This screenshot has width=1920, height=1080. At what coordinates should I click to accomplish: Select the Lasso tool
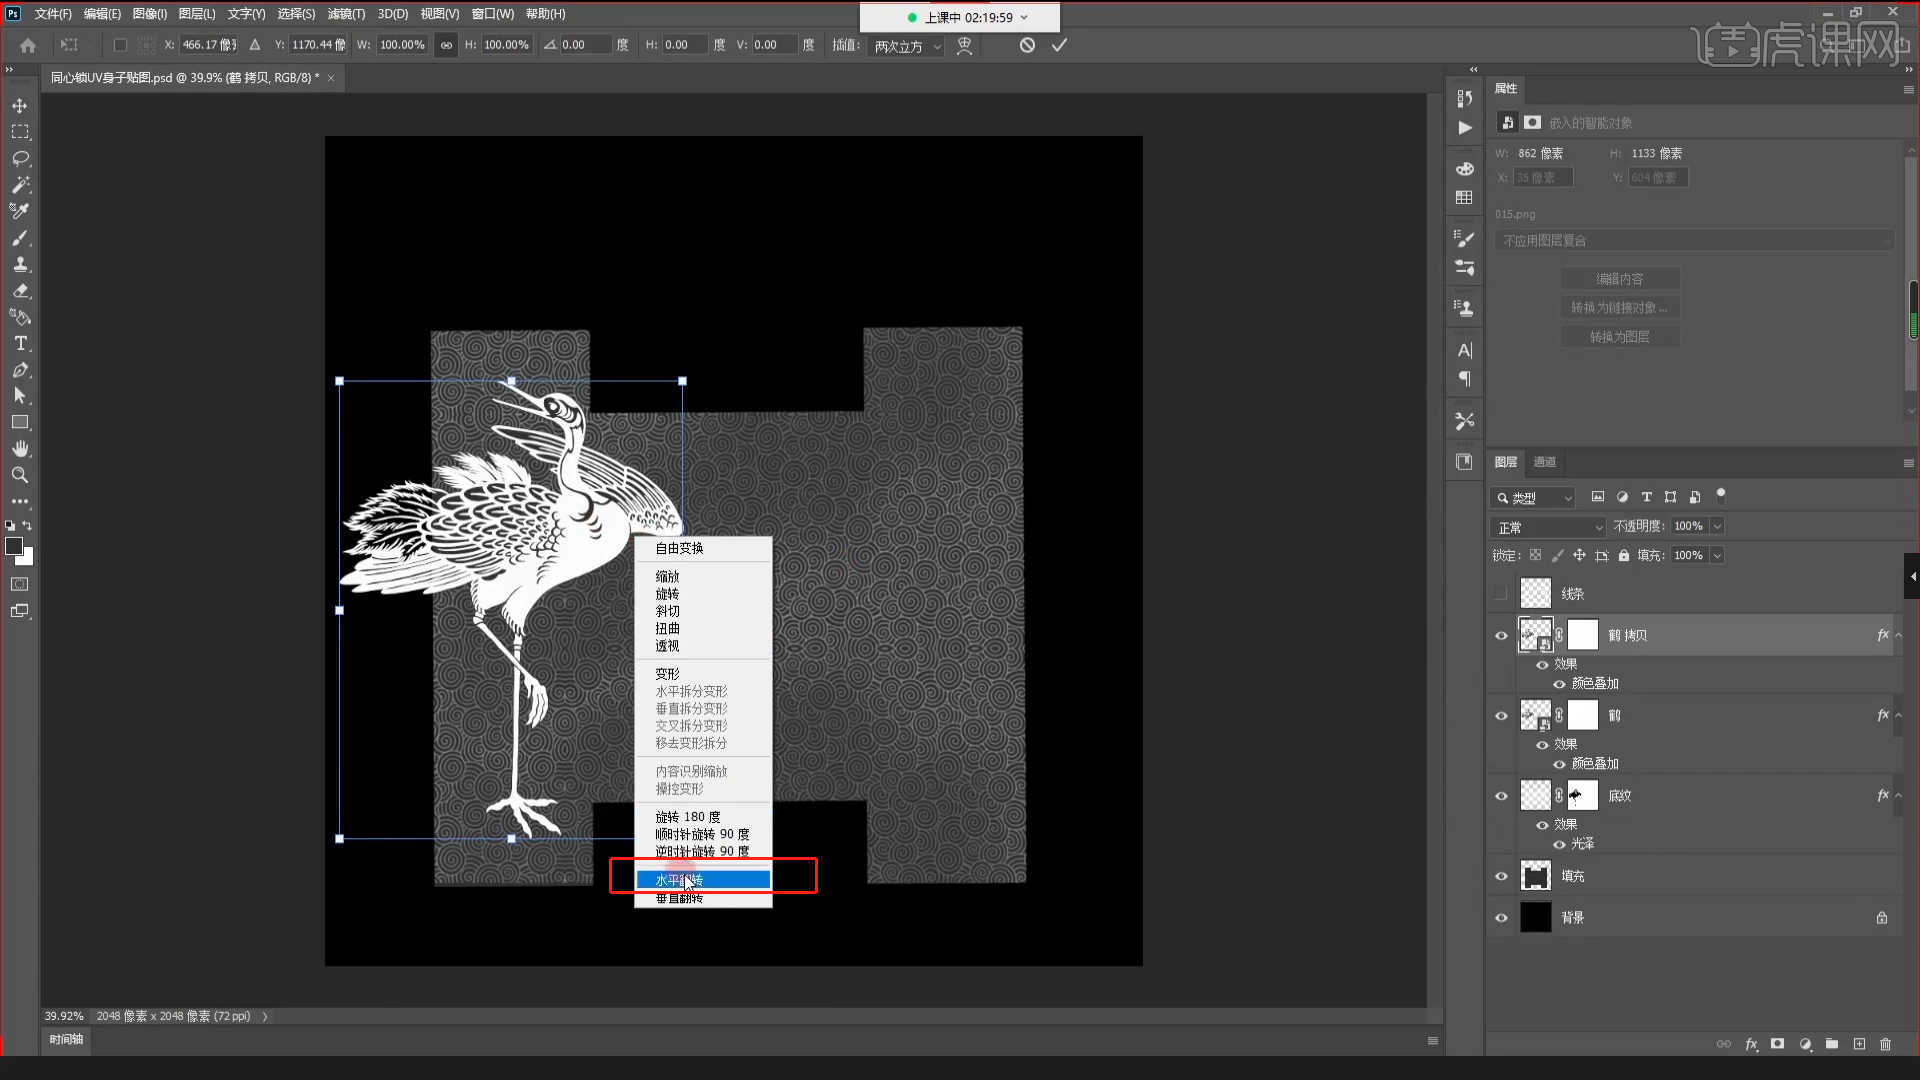20,159
